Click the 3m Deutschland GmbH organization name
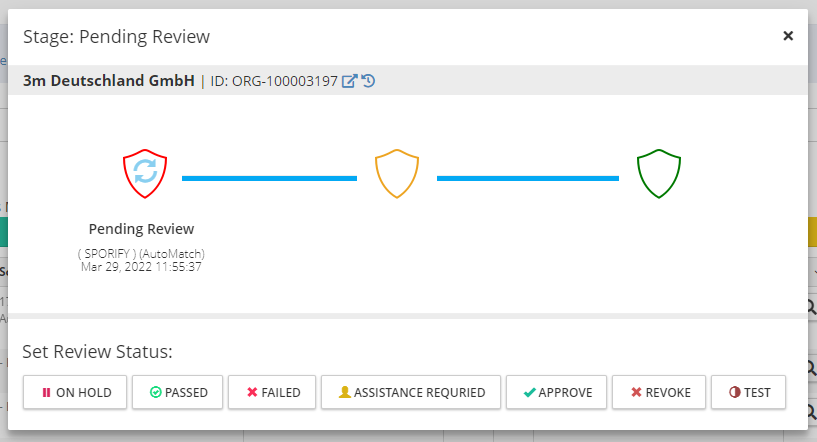Screen dimensions: 817x442 (x=109, y=81)
